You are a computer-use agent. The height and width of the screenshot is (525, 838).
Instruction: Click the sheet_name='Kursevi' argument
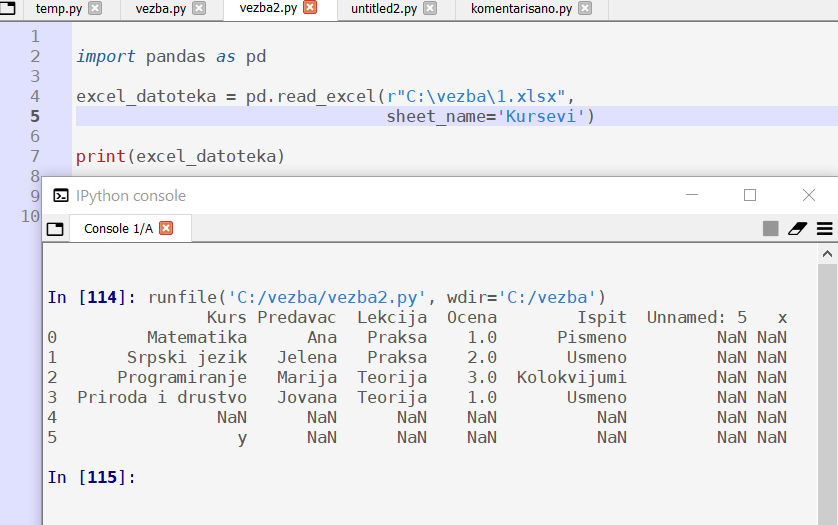click(x=486, y=116)
